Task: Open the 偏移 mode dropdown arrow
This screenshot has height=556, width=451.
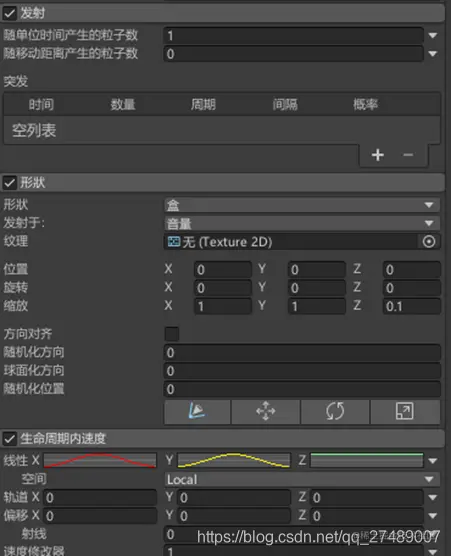Action: tap(433, 516)
